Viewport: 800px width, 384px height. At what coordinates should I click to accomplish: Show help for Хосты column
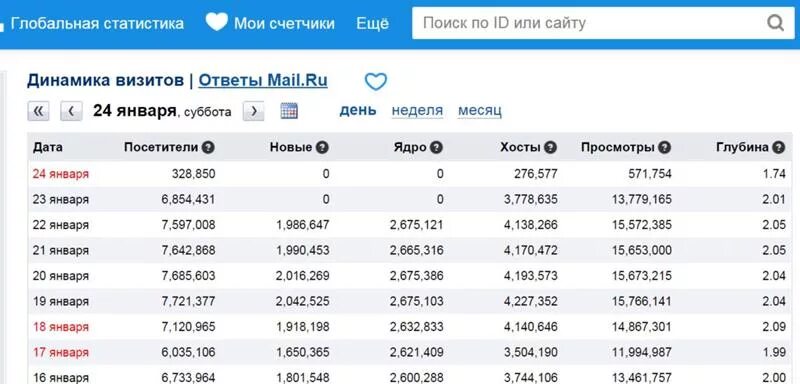pyautogui.click(x=550, y=148)
